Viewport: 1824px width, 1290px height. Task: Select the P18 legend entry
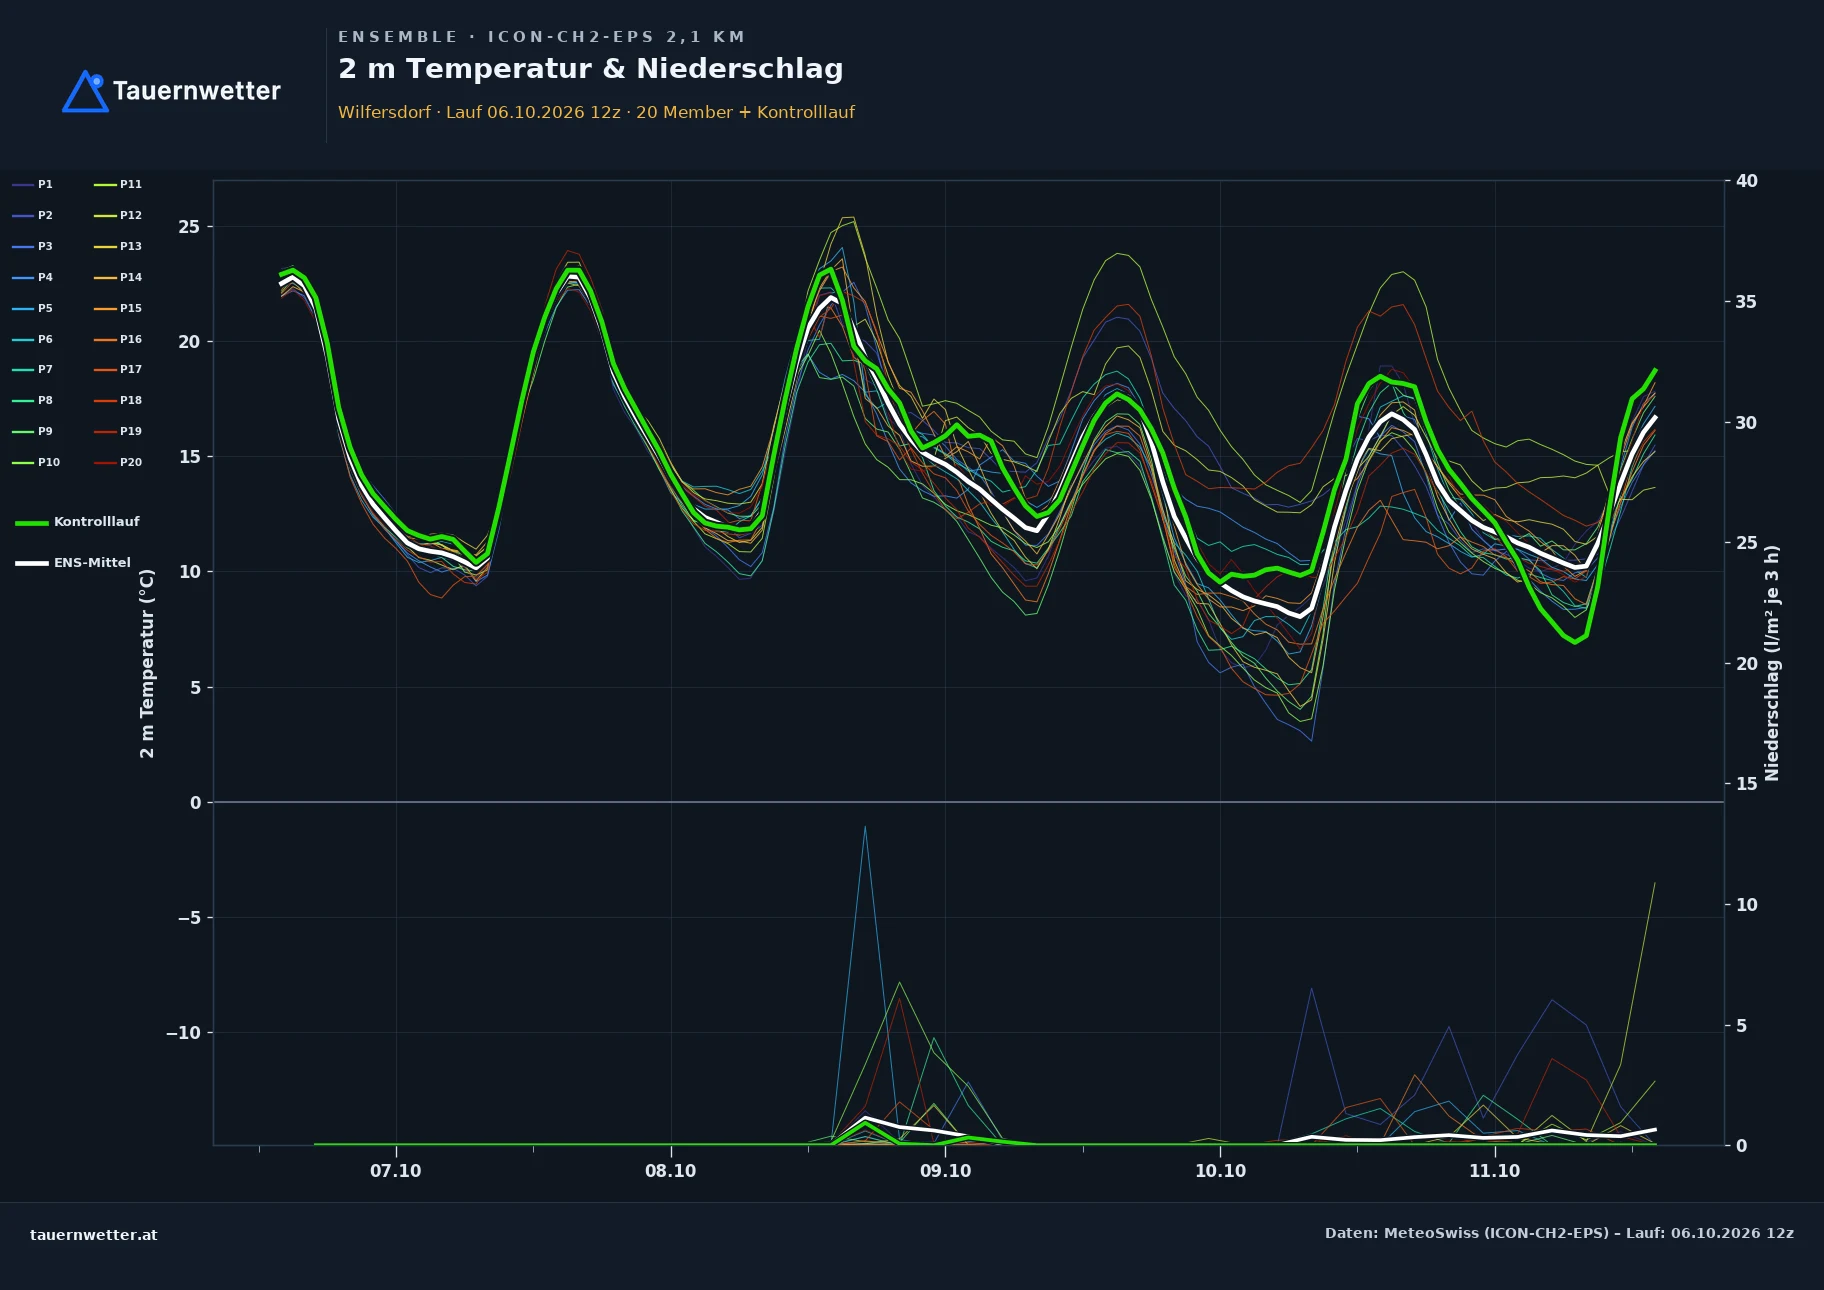click(118, 400)
